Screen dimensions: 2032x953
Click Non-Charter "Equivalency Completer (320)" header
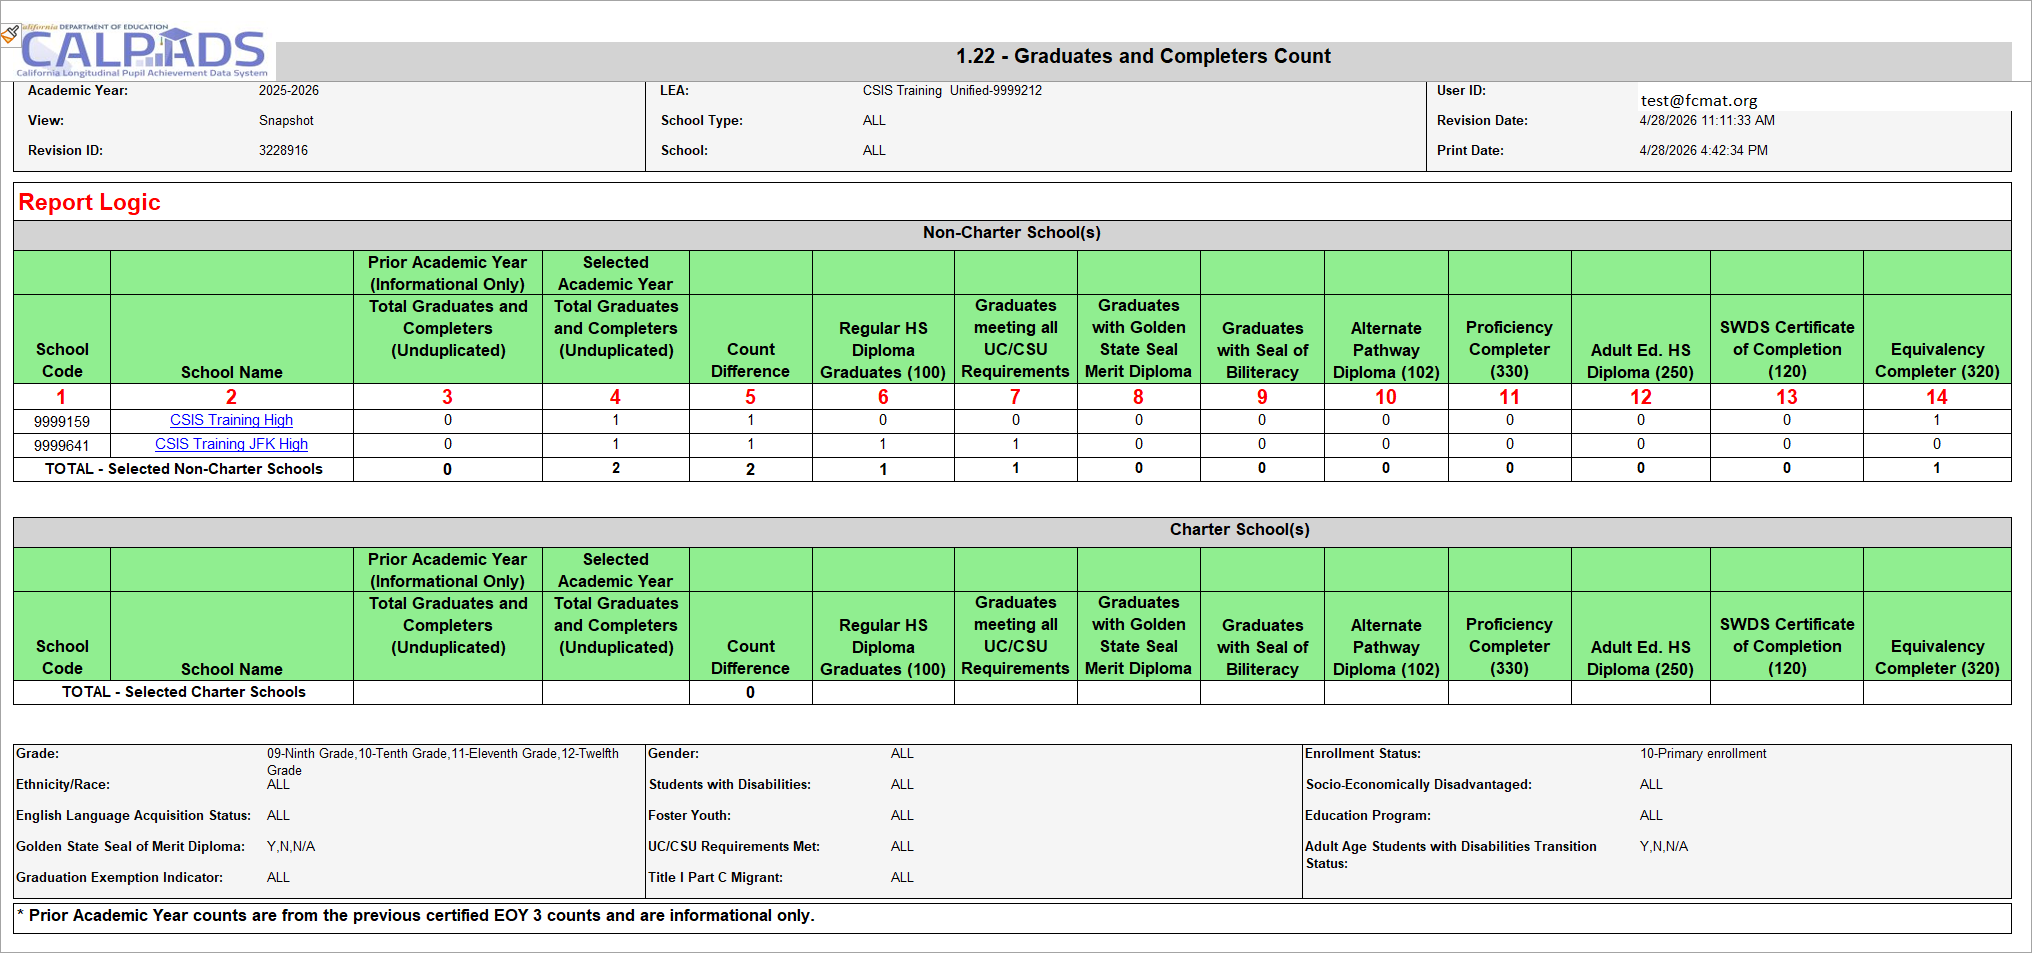coord(1937,360)
